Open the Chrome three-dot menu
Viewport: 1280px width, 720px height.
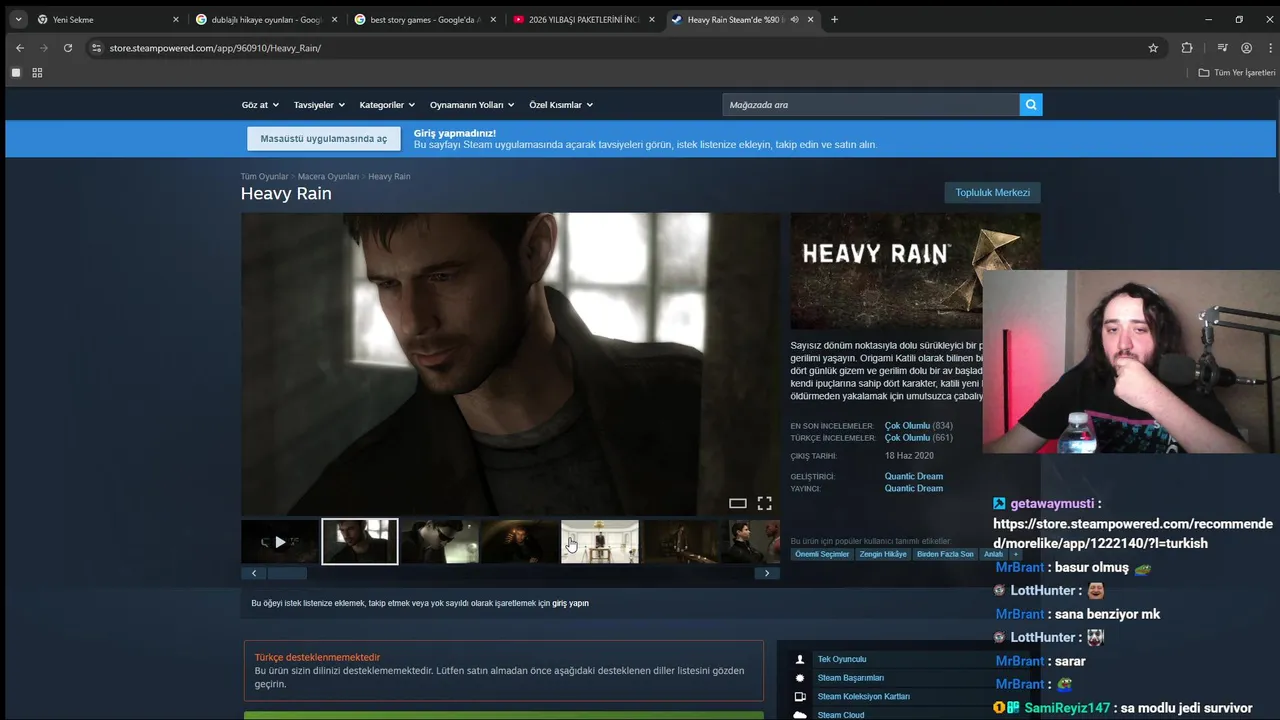point(1268,48)
